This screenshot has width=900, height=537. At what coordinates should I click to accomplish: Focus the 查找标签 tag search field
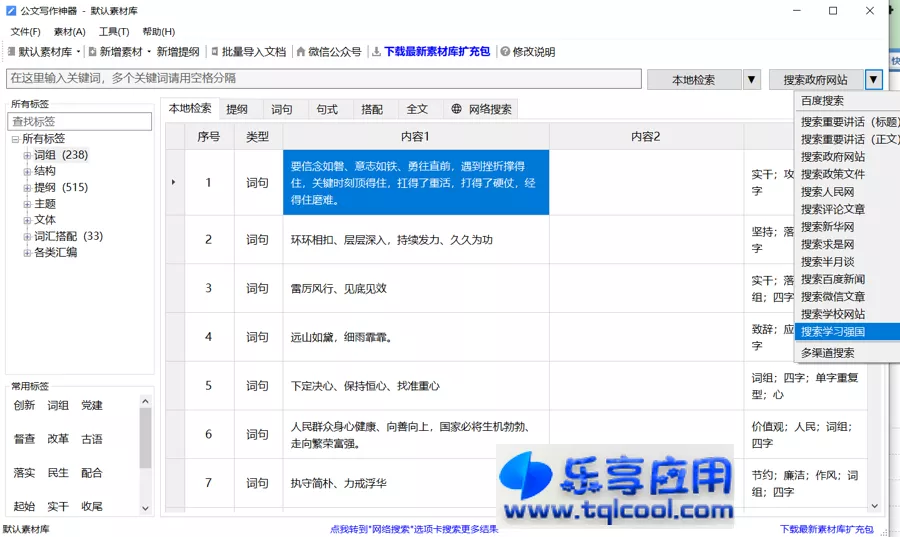(x=79, y=122)
